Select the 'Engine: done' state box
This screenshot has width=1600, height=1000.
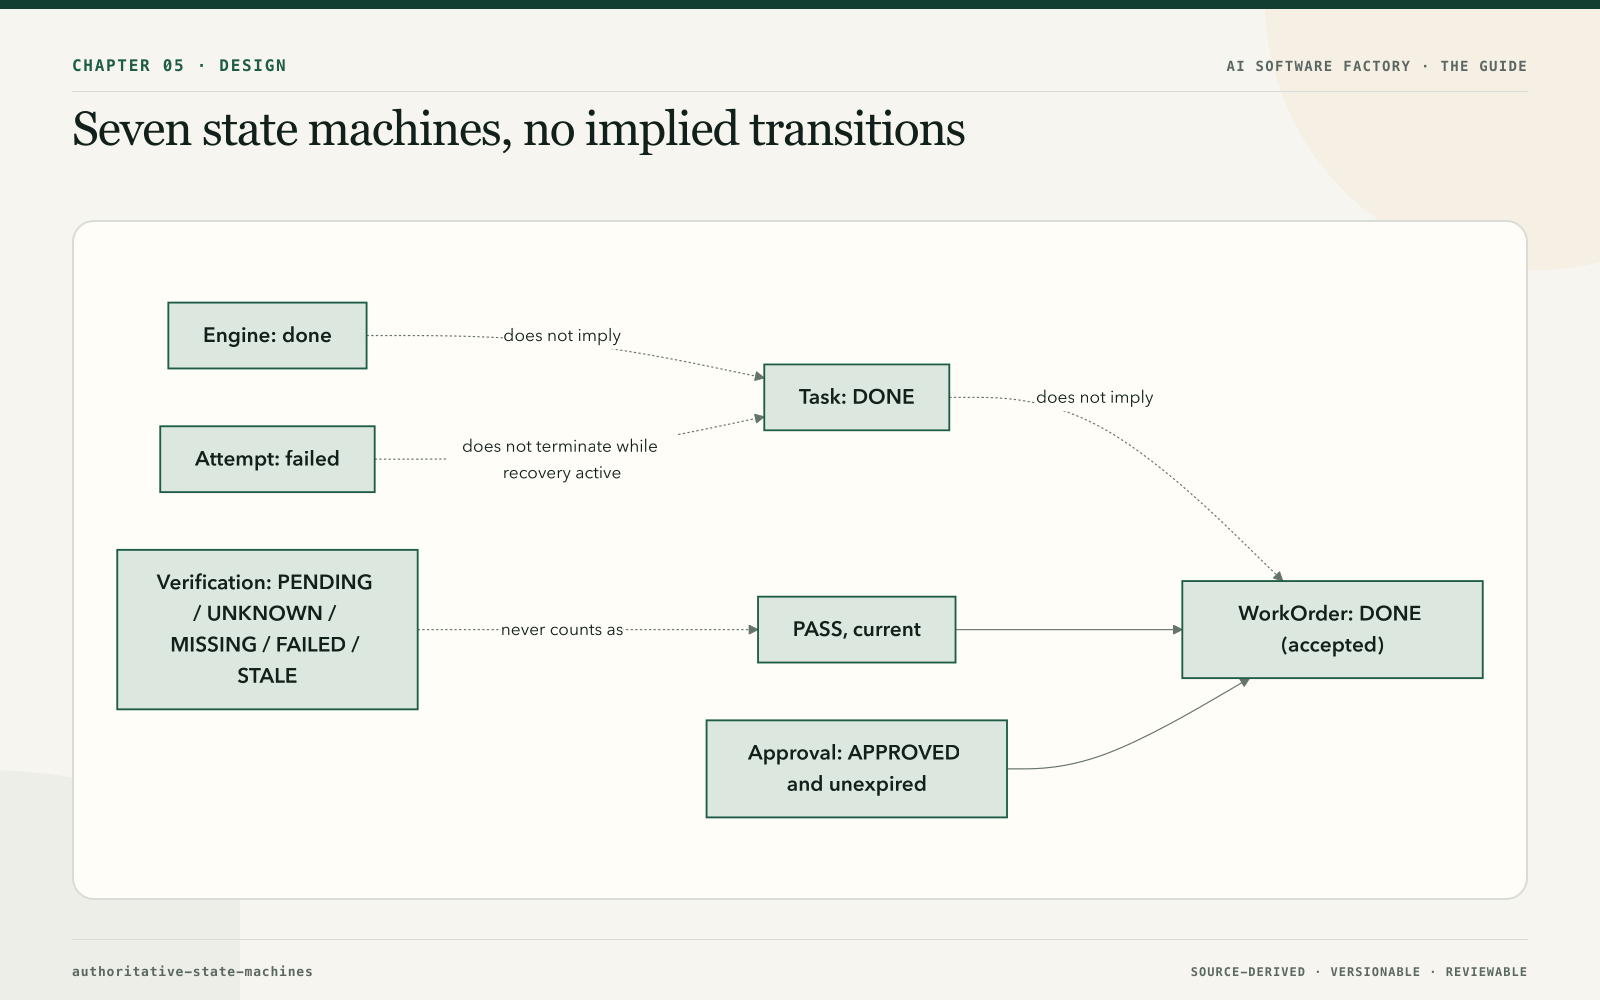click(267, 335)
